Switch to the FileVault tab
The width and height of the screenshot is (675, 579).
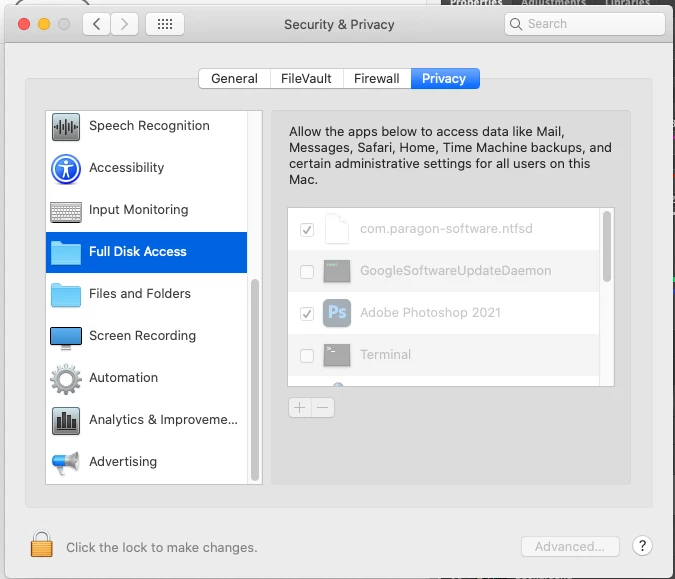(307, 78)
